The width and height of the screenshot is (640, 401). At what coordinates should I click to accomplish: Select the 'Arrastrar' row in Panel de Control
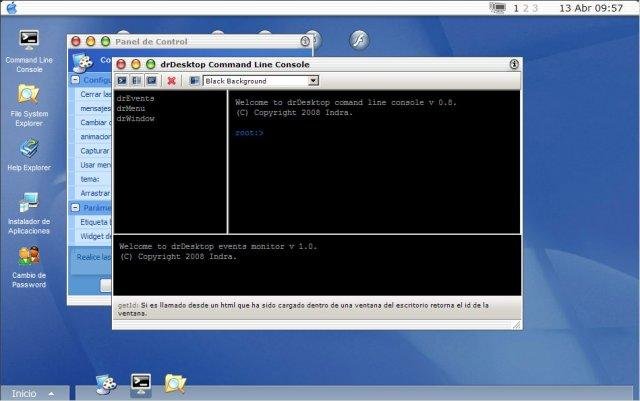(93, 194)
